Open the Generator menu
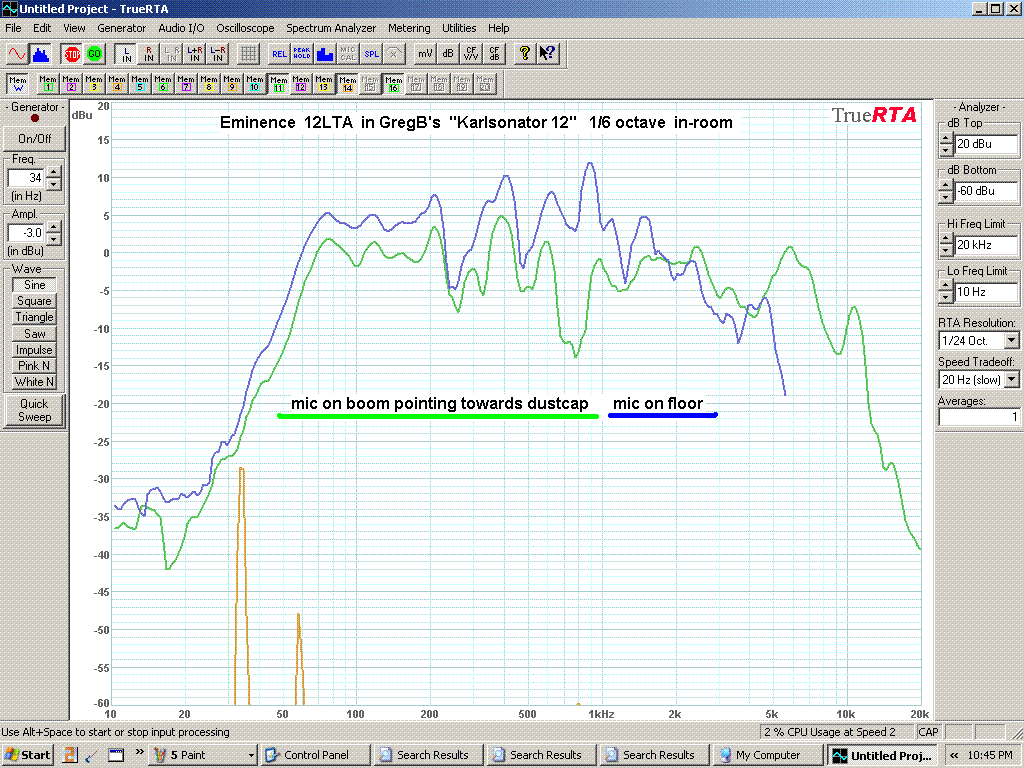Image resolution: width=1024 pixels, height=768 pixels. click(x=121, y=28)
